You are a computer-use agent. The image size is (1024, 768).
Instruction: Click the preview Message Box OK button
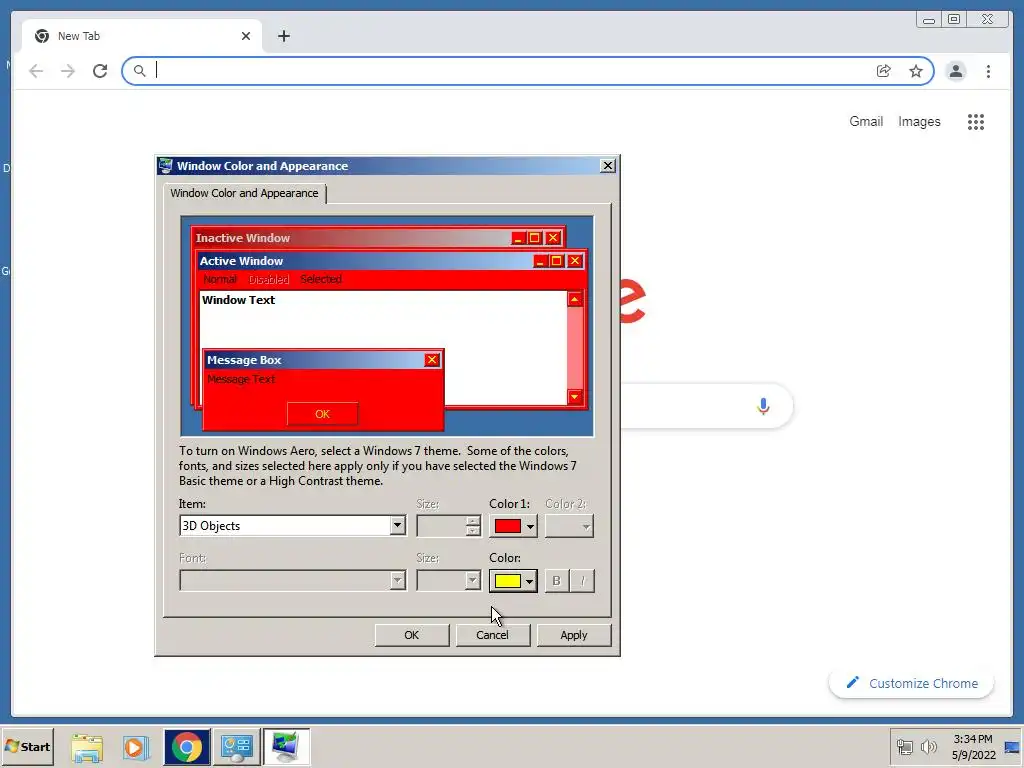pyautogui.click(x=323, y=414)
